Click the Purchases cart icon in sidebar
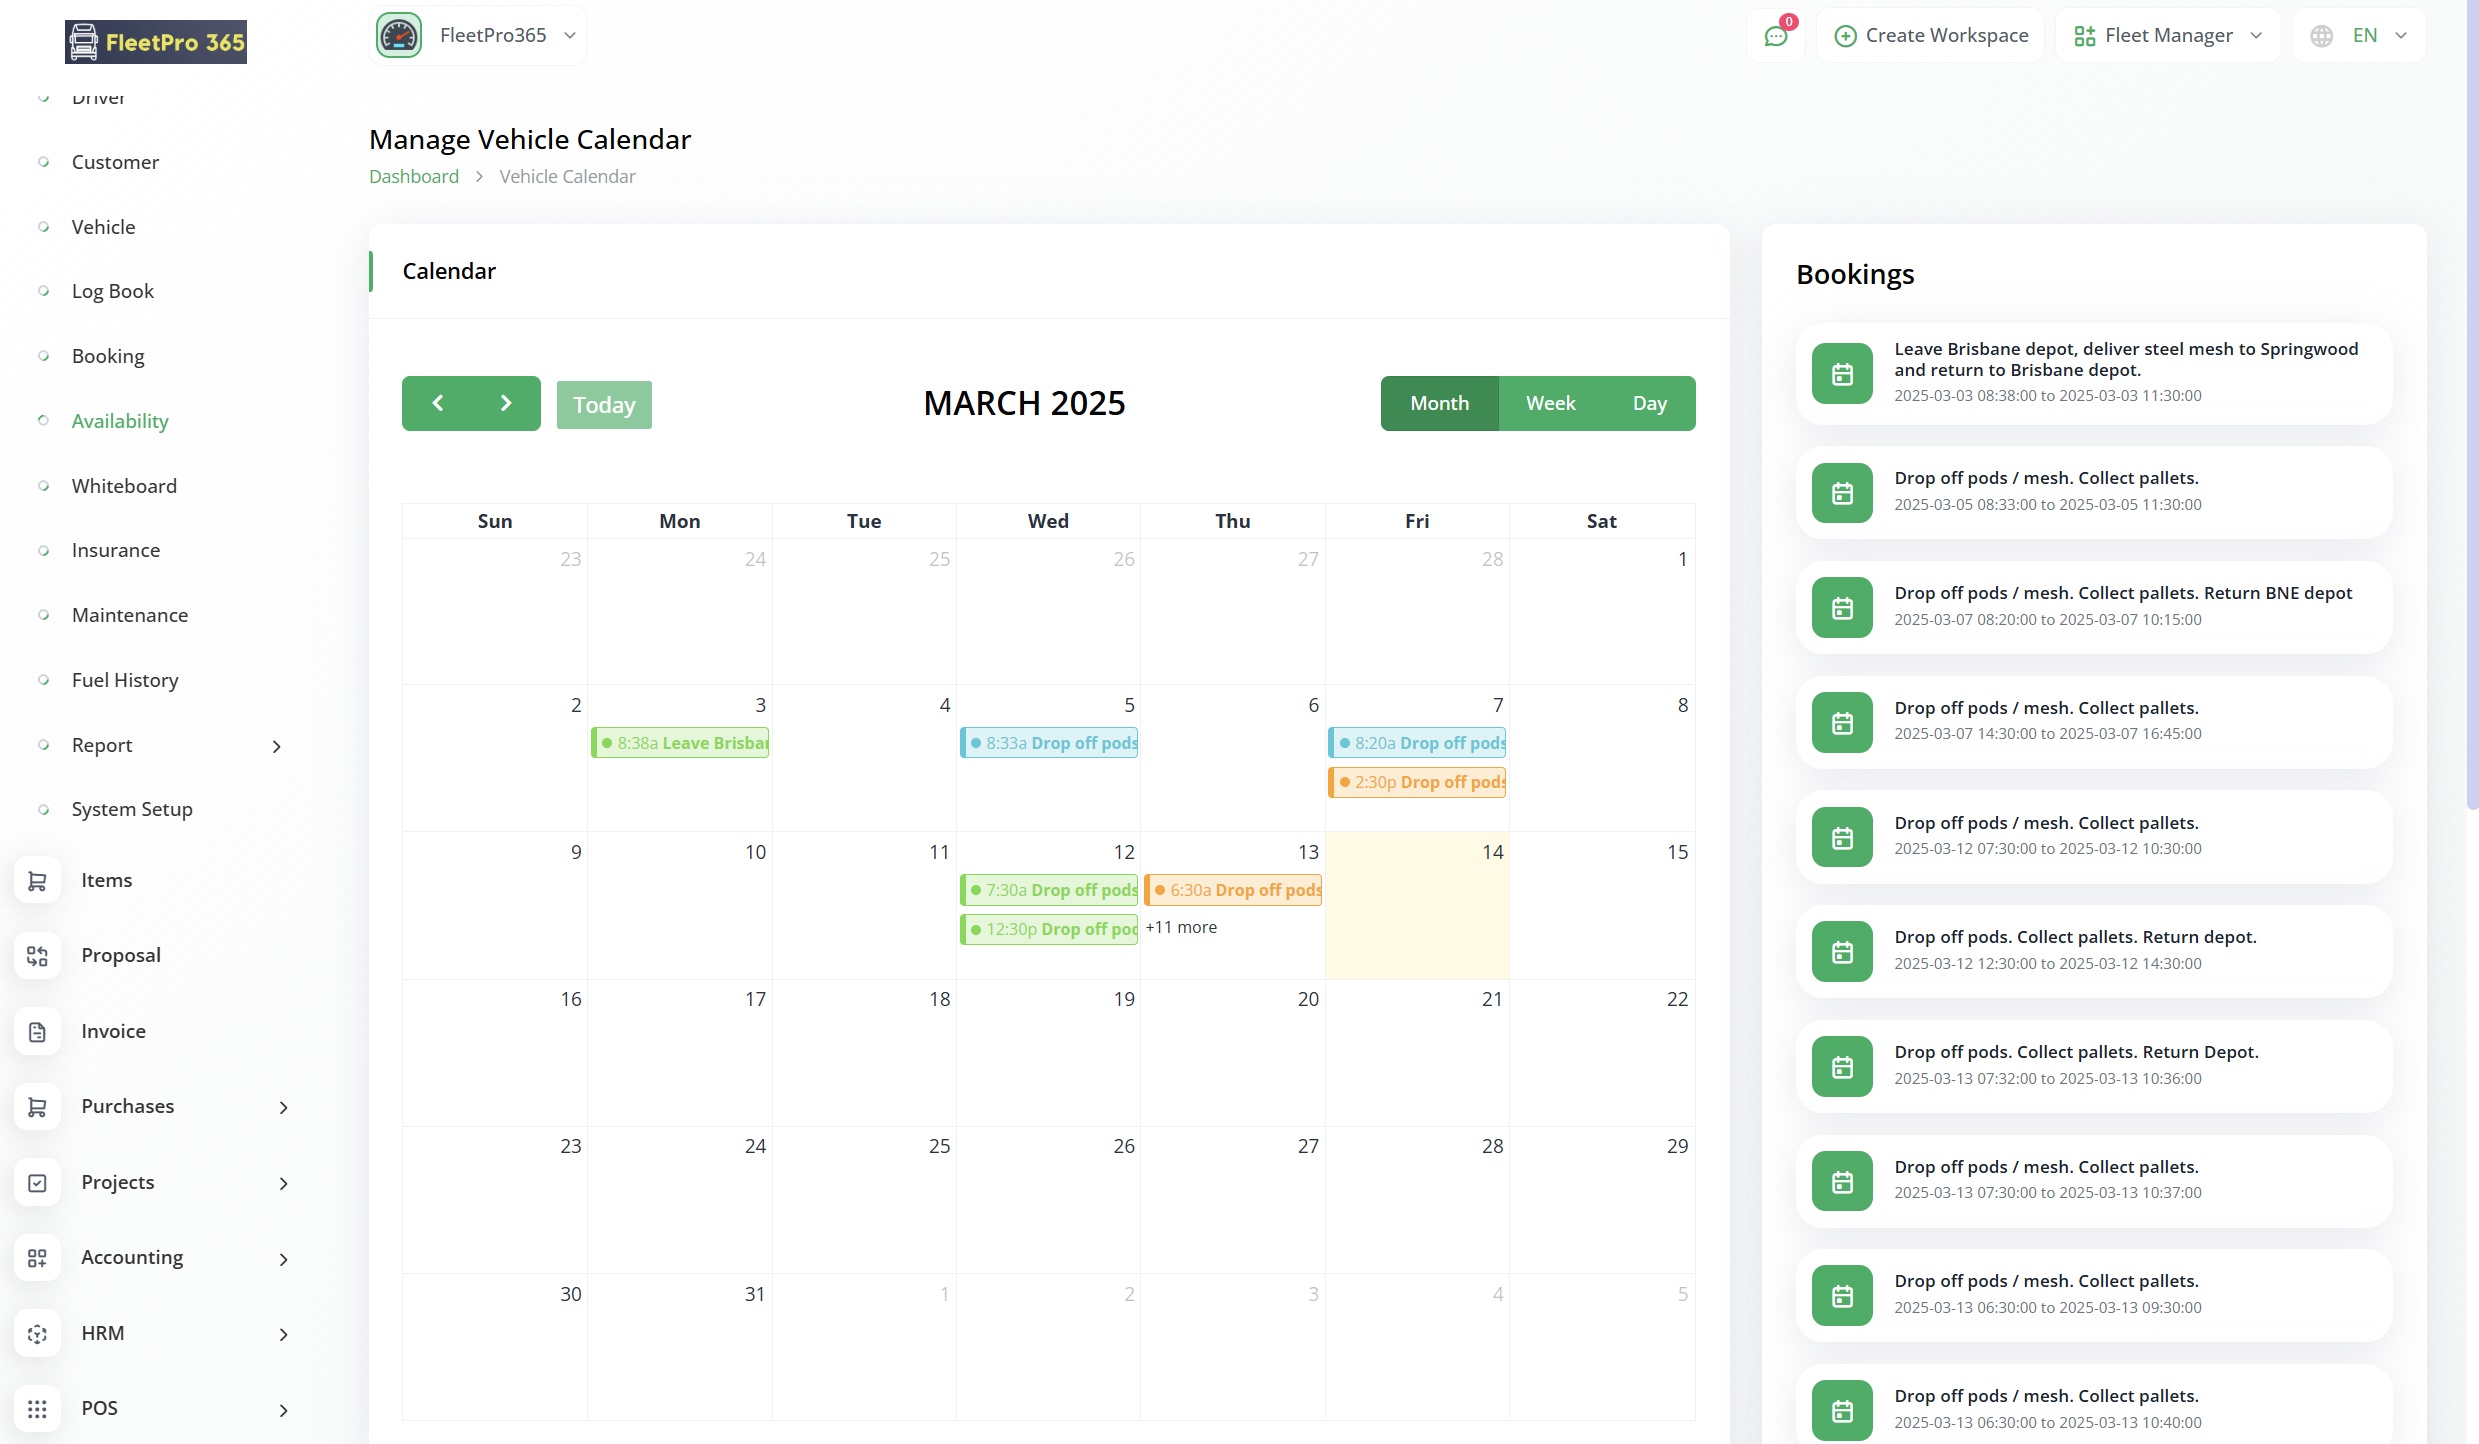 [37, 1107]
